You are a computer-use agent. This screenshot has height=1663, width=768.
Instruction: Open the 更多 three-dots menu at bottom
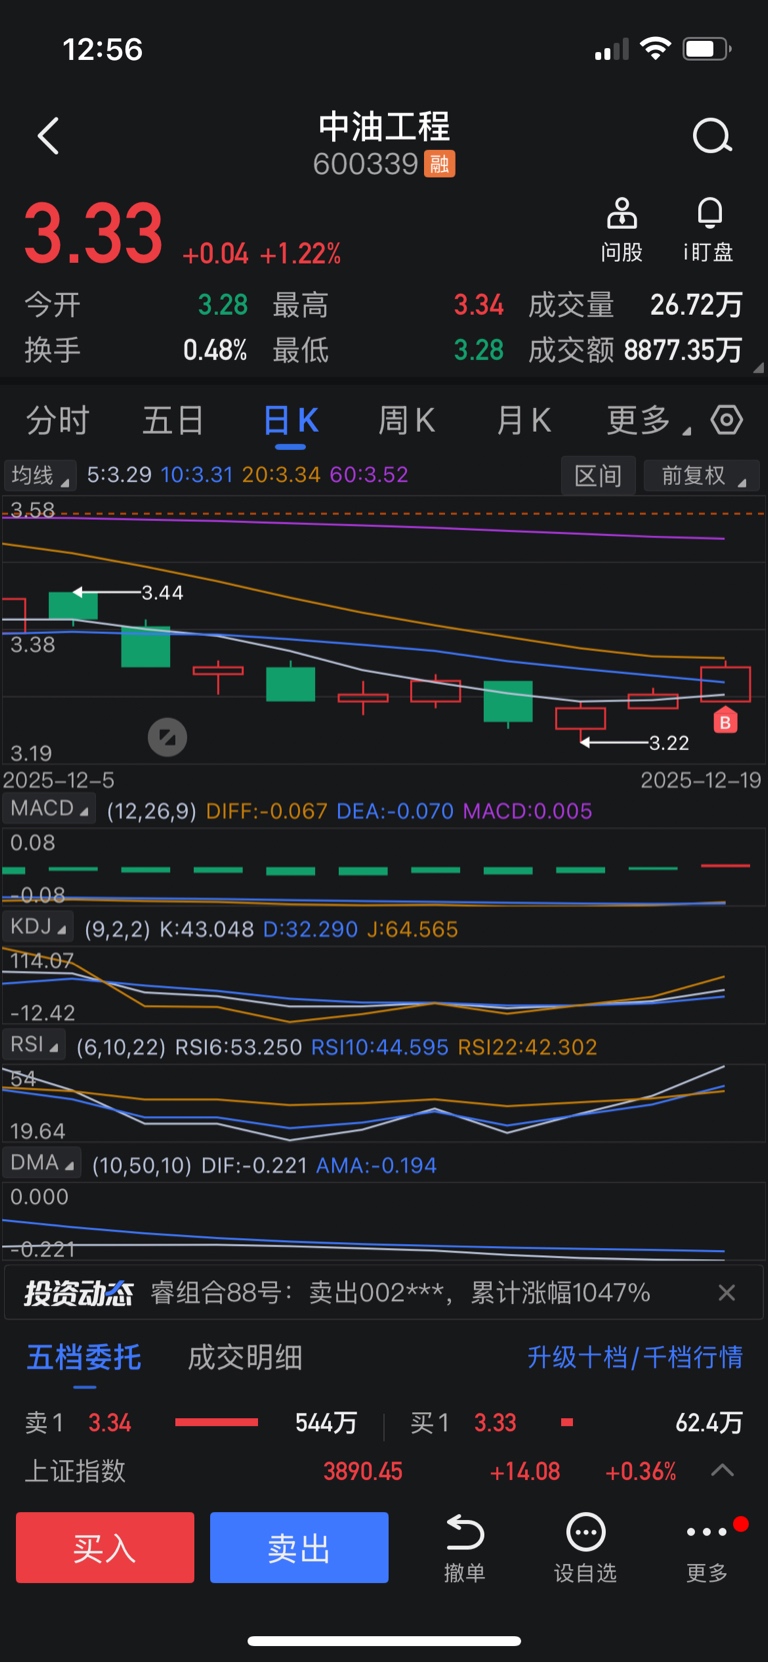click(707, 1532)
